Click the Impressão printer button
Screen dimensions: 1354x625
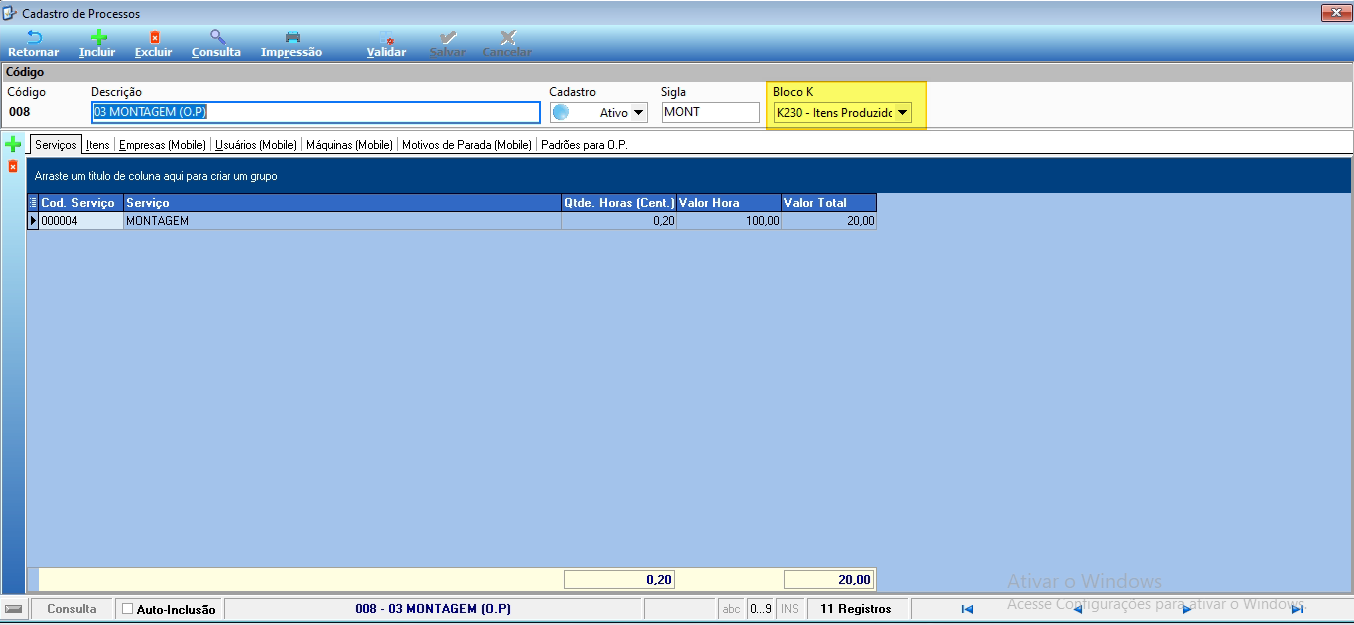tap(291, 44)
